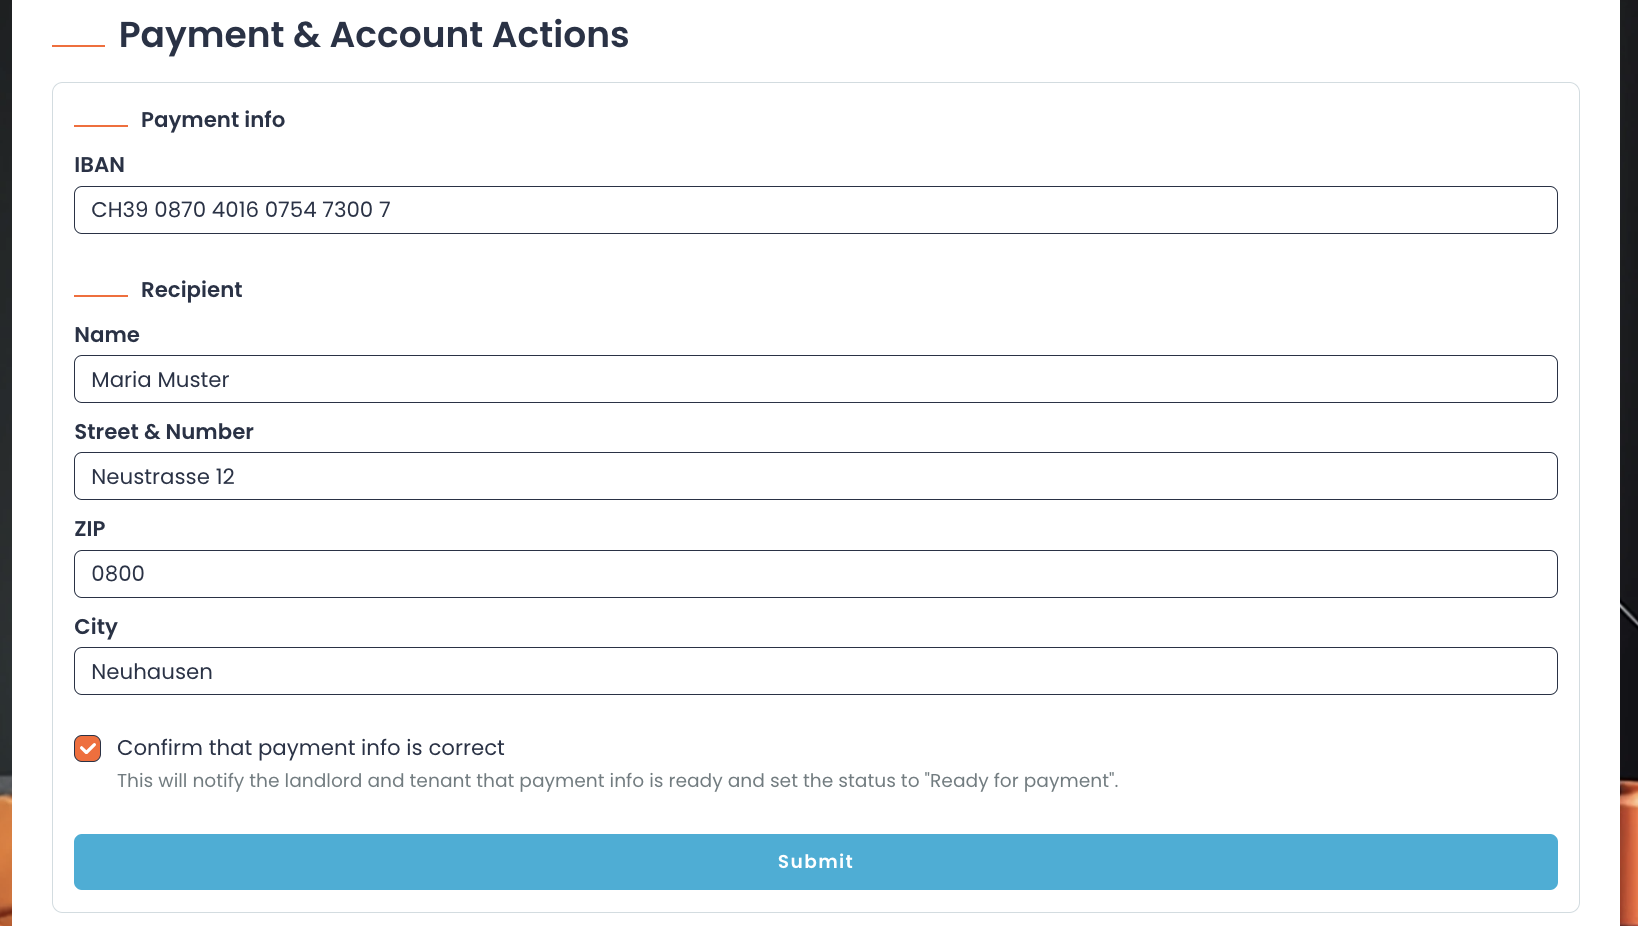Click the ZIP field label
1638x926 pixels.
coord(90,528)
